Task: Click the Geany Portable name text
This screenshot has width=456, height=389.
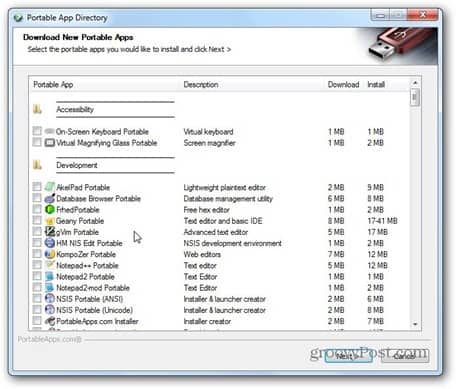Action: pos(80,221)
